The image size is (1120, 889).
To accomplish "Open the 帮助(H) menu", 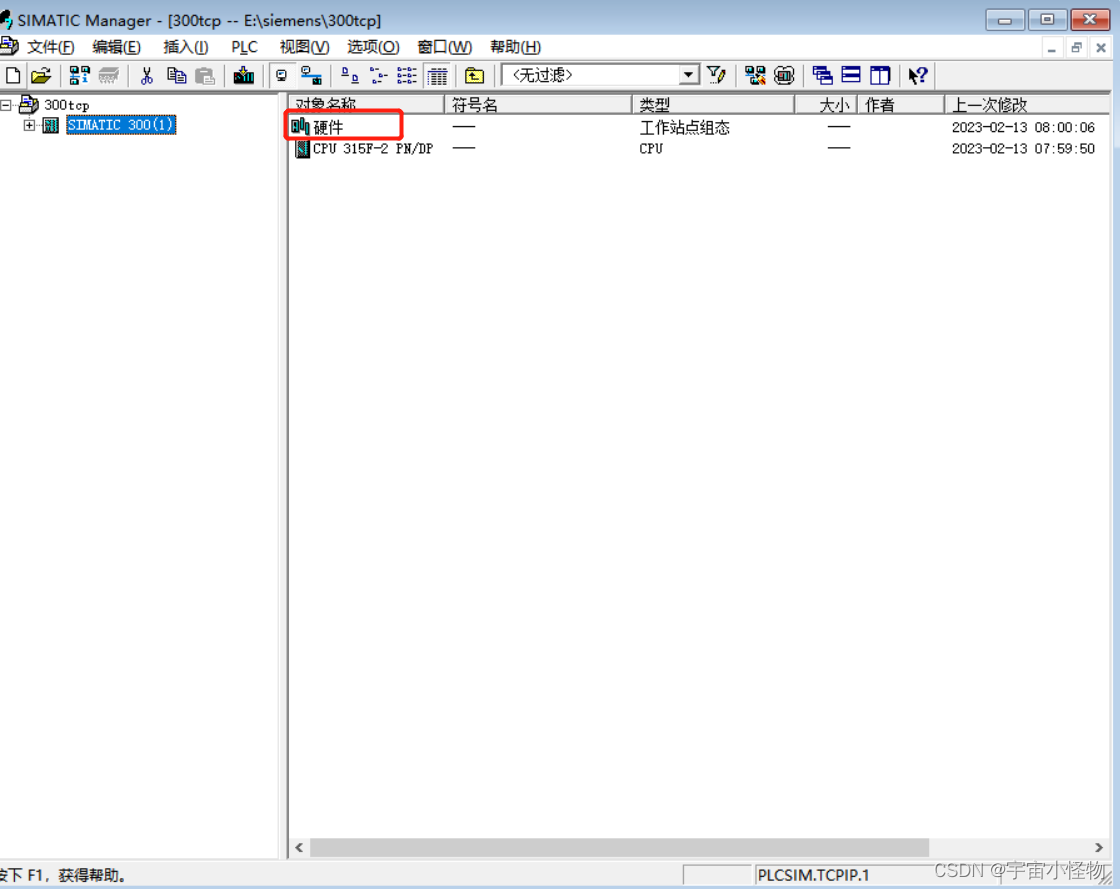I will 515,47.
